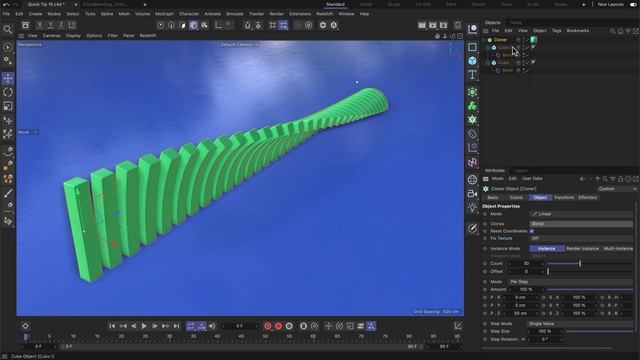640x360 pixels.
Task: Open the Fix Texture Off dropdown
Action: coord(581,238)
